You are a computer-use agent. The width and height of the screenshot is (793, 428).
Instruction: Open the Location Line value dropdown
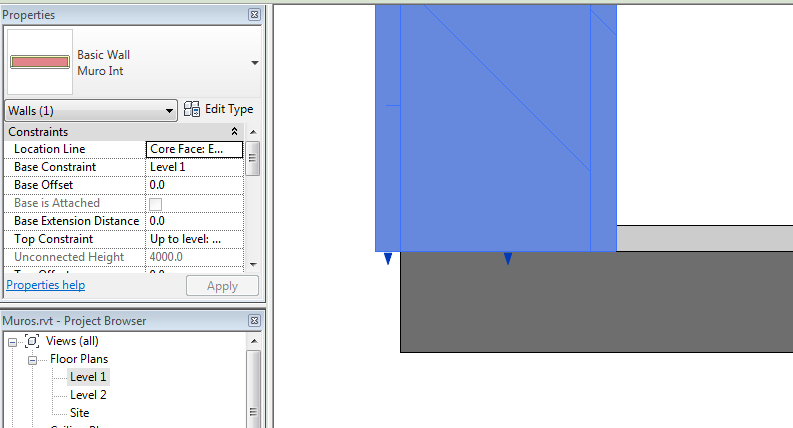[x=194, y=149]
